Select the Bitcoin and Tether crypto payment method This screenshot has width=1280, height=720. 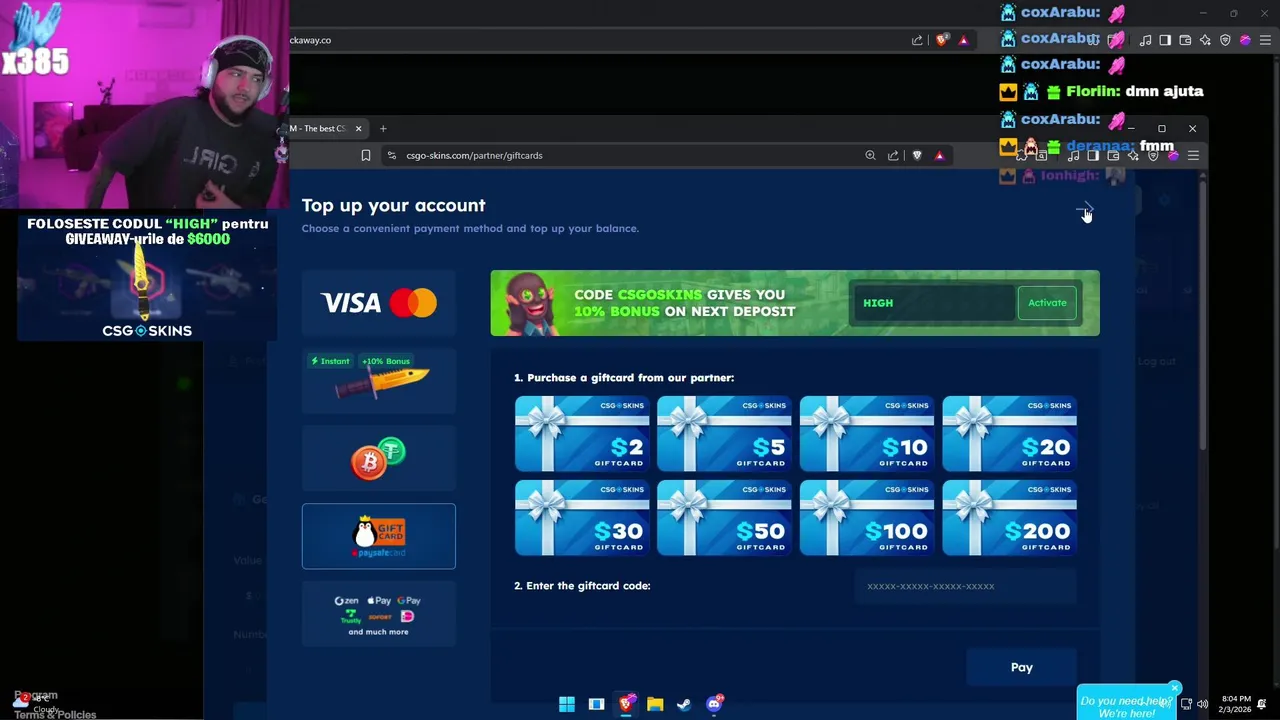coord(378,459)
